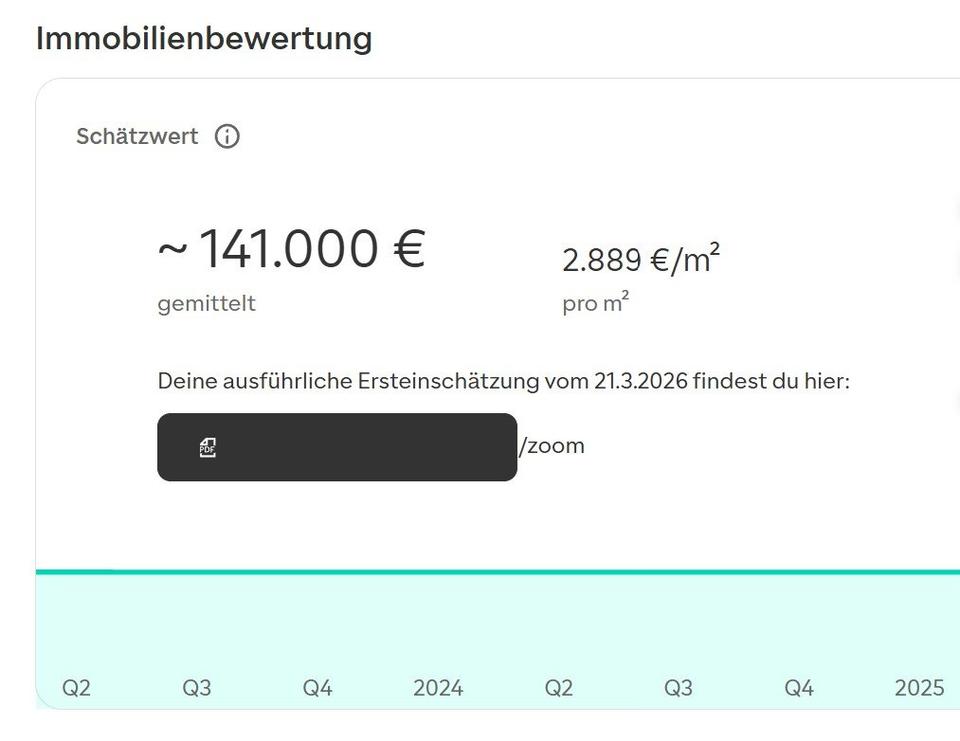Click the Immobilienbewertung heading
The width and height of the screenshot is (960, 741).
tap(204, 39)
